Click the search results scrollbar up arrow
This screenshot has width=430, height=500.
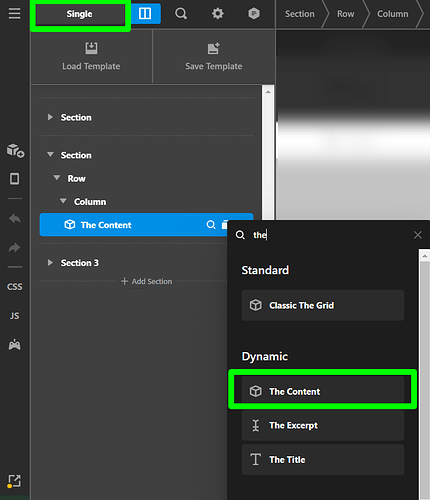[424, 256]
